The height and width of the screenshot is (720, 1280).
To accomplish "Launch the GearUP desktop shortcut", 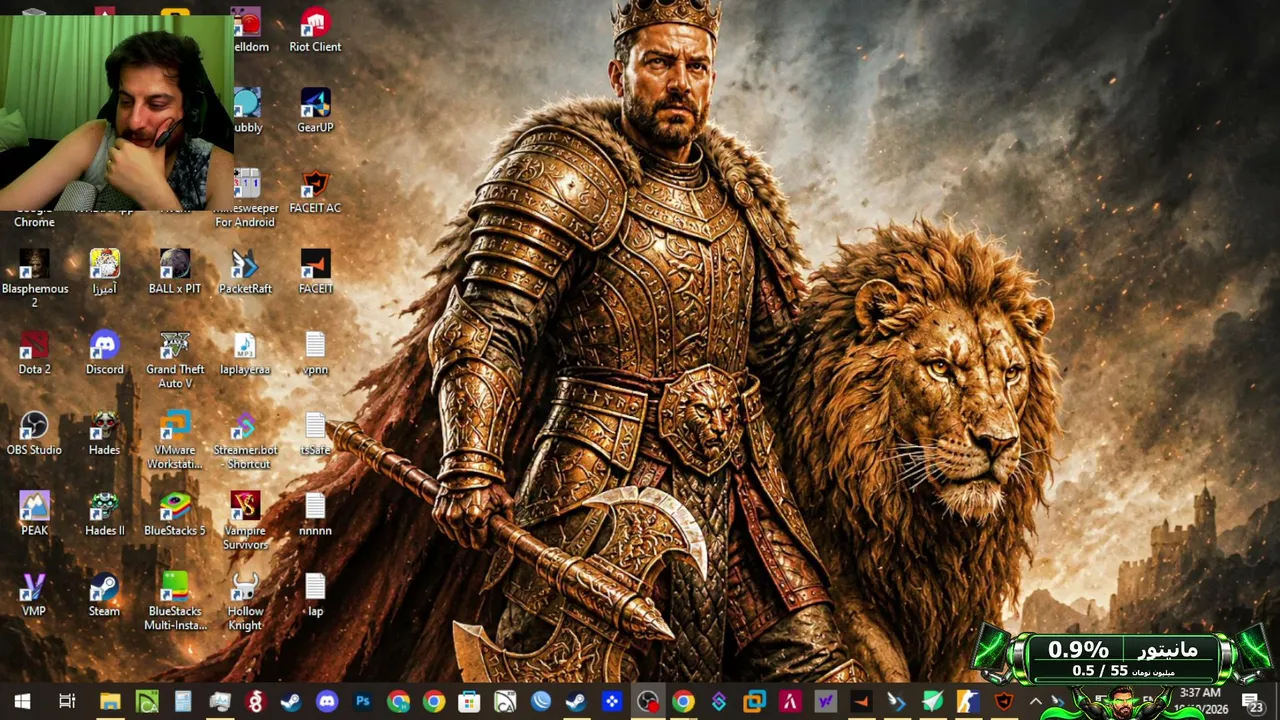I will coord(315,111).
